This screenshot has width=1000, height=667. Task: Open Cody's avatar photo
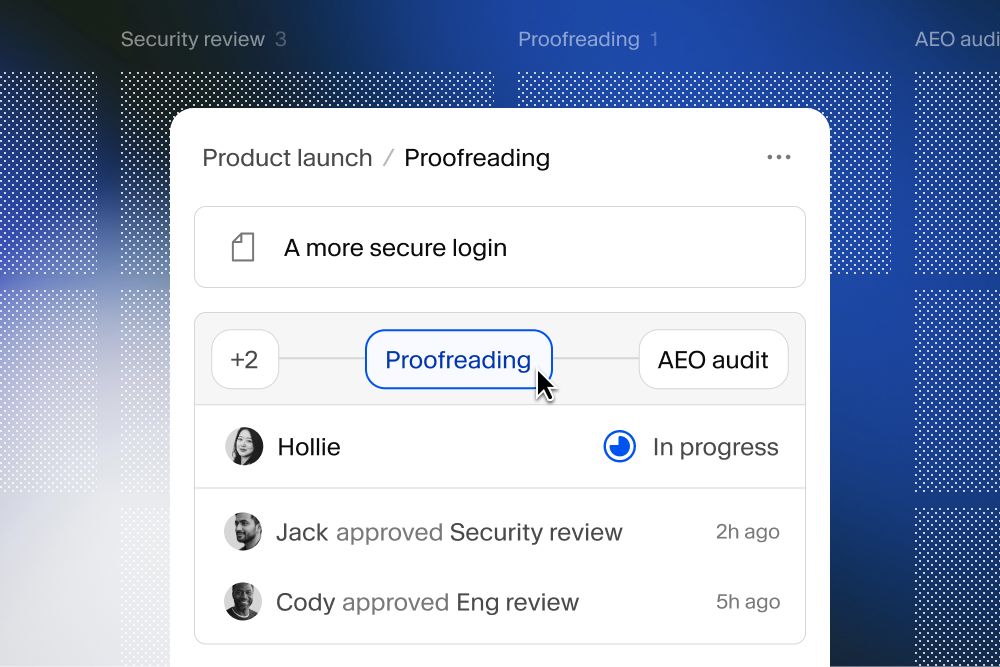(243, 601)
